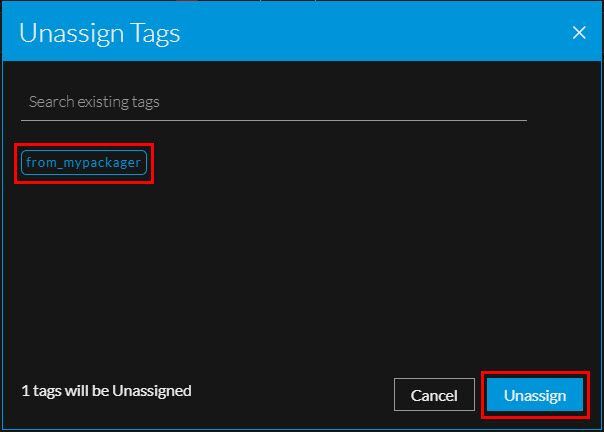Dismiss dialog using the Cancel button
The image size is (604, 432).
[x=434, y=395]
